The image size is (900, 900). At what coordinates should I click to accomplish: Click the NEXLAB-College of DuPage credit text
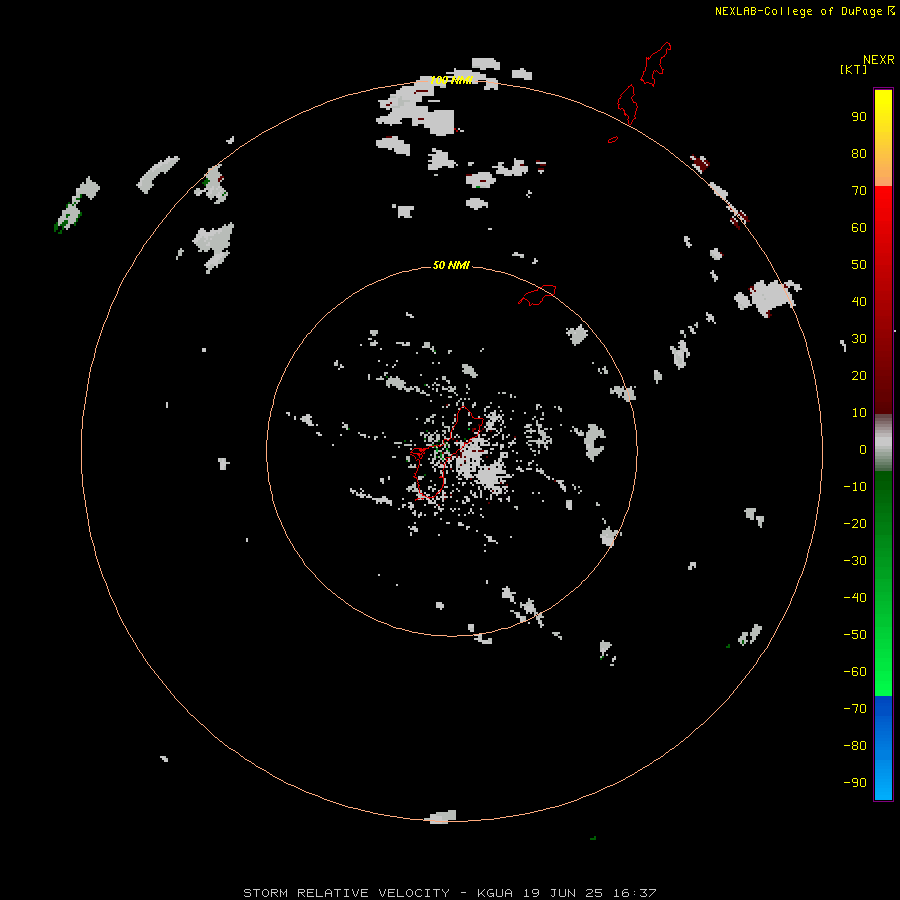pyautogui.click(x=798, y=11)
